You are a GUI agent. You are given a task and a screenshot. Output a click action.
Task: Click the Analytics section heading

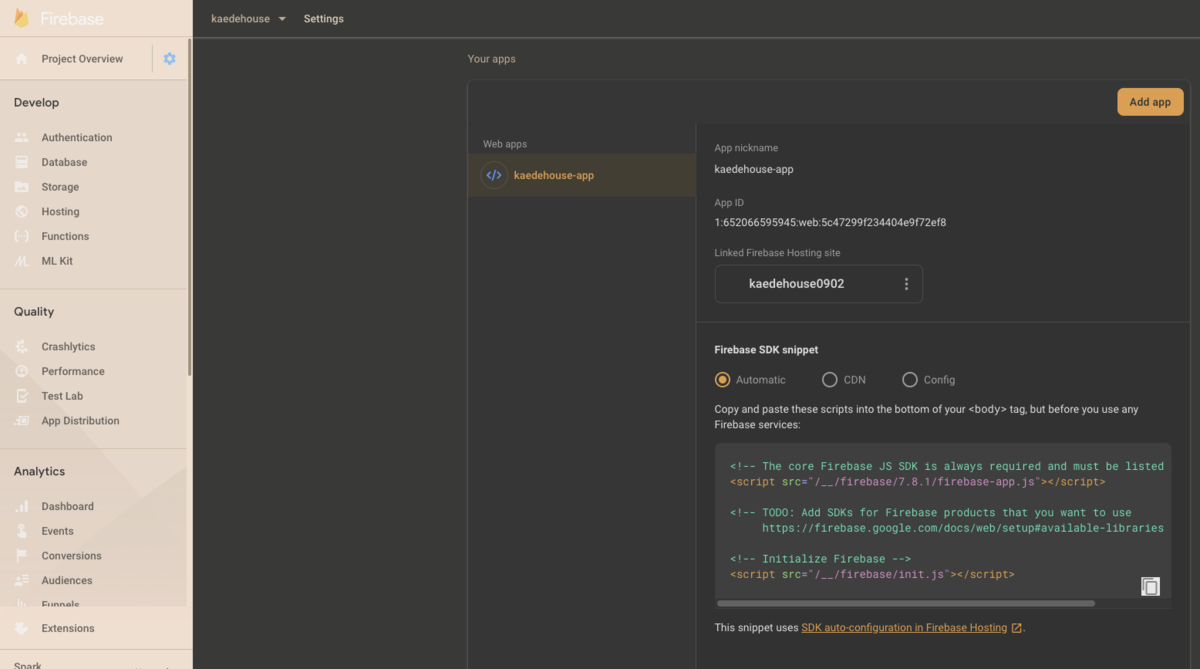(39, 471)
